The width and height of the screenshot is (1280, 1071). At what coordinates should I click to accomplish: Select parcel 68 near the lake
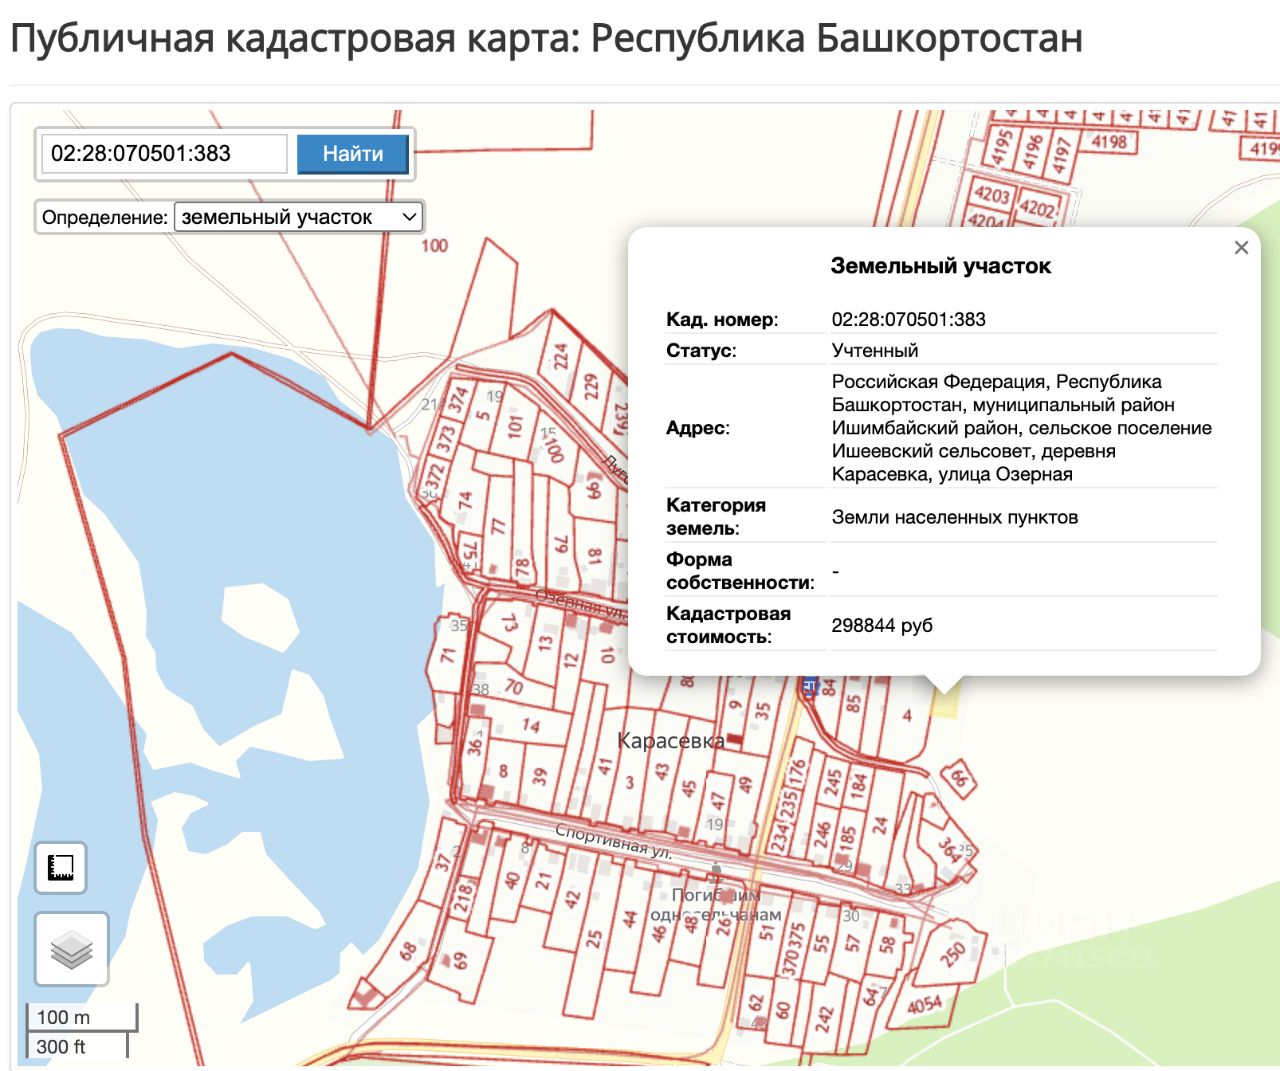point(408,950)
